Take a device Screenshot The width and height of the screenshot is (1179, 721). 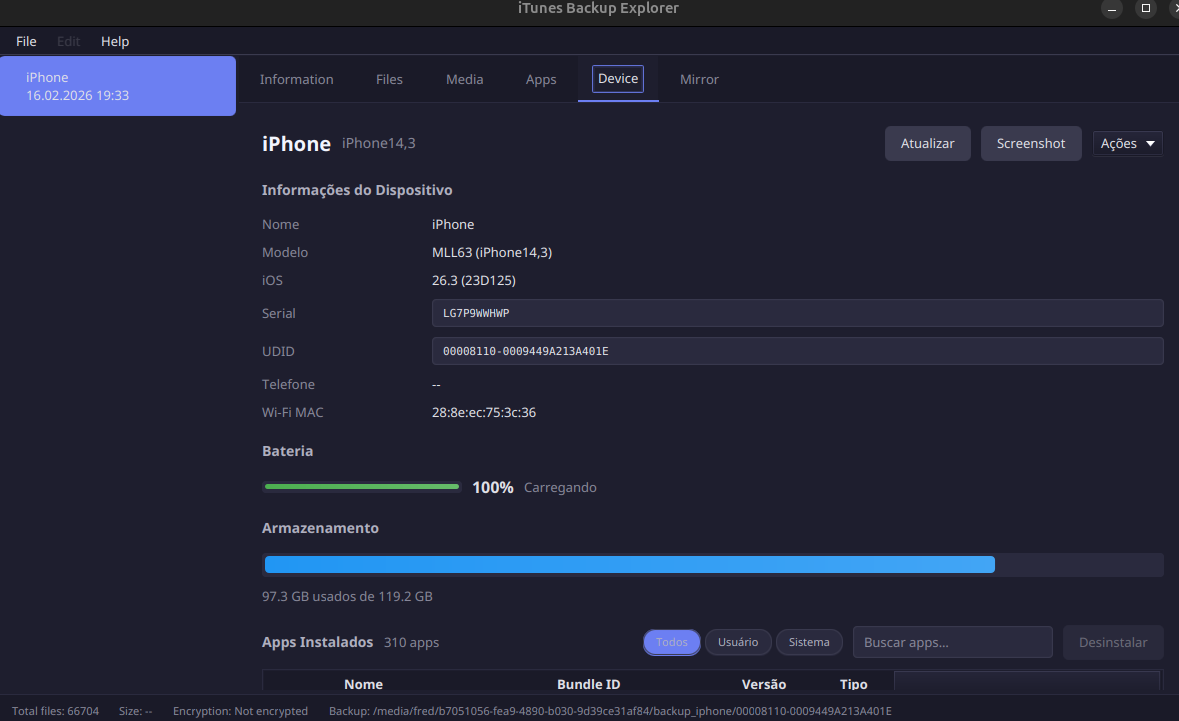pyautogui.click(x=1031, y=144)
